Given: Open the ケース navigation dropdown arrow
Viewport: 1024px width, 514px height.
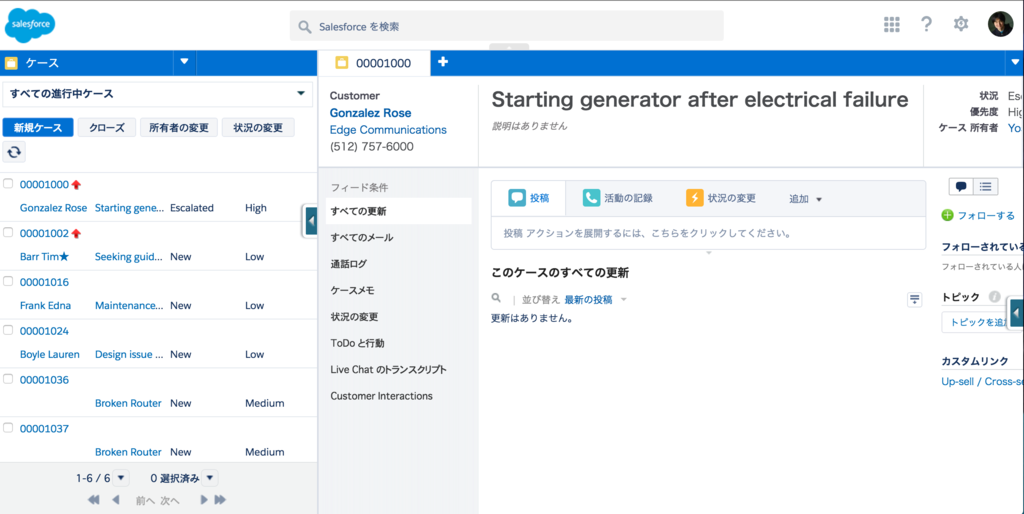Looking at the screenshot, I should [x=184, y=61].
